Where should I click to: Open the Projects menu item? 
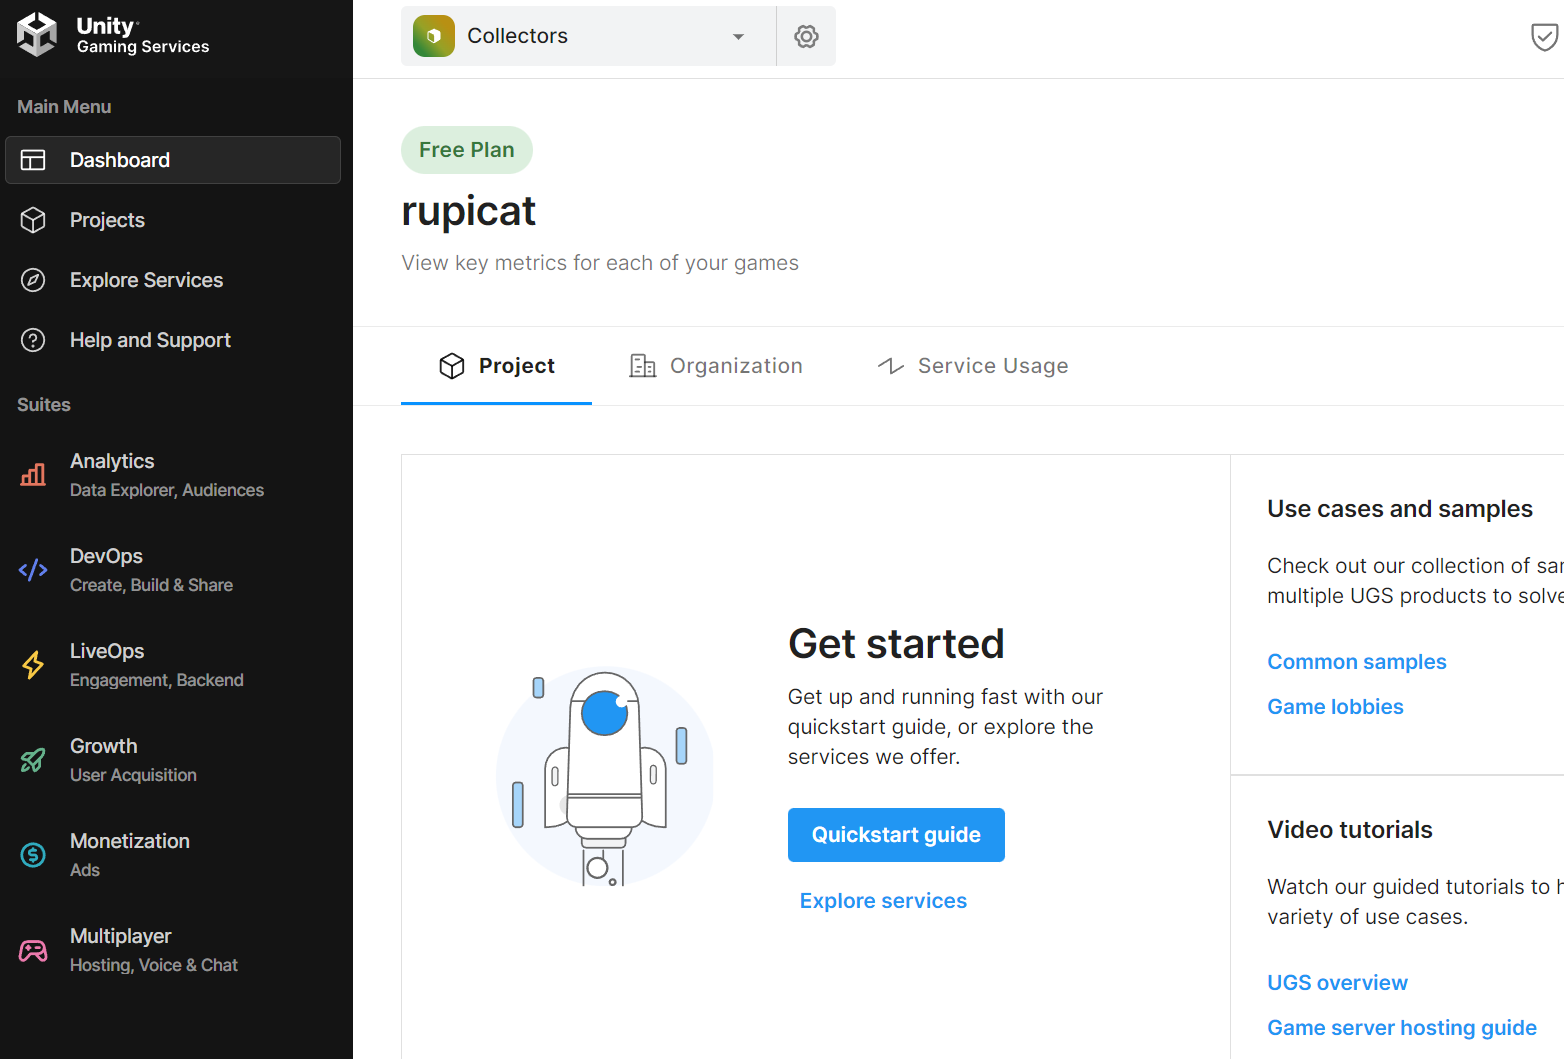click(x=173, y=220)
